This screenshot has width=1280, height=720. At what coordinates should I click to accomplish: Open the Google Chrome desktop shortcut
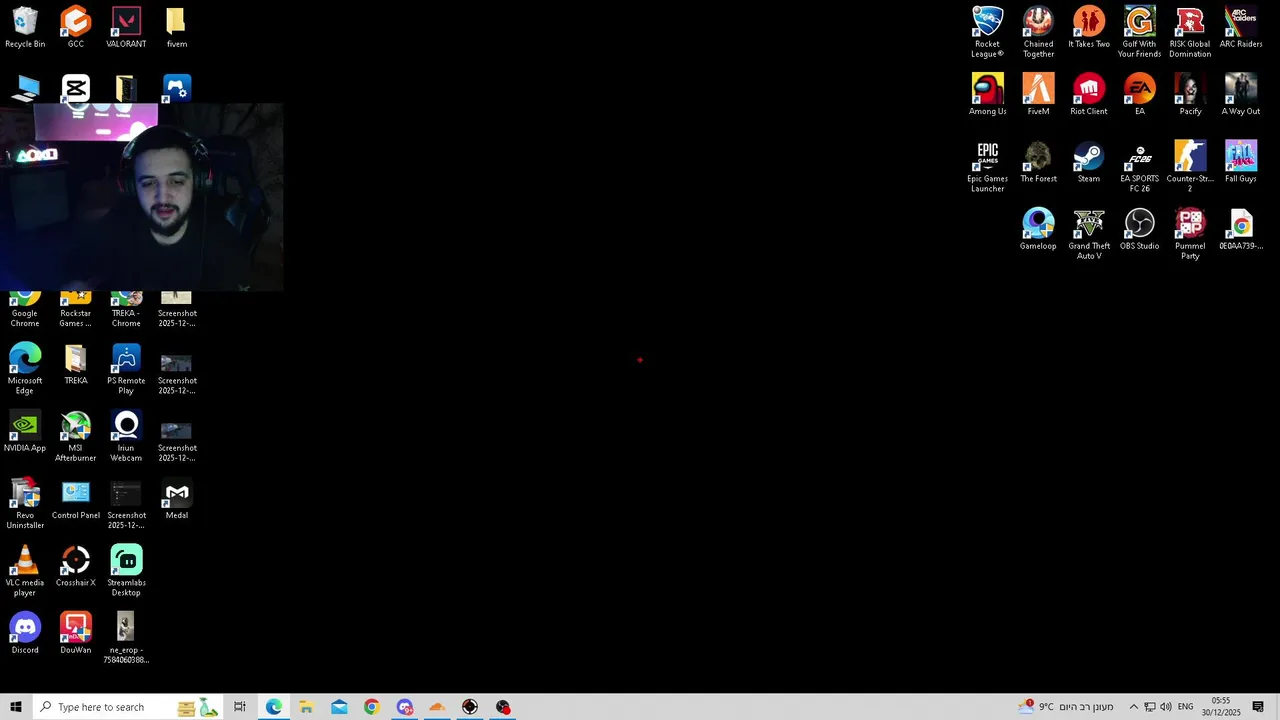coord(25,310)
